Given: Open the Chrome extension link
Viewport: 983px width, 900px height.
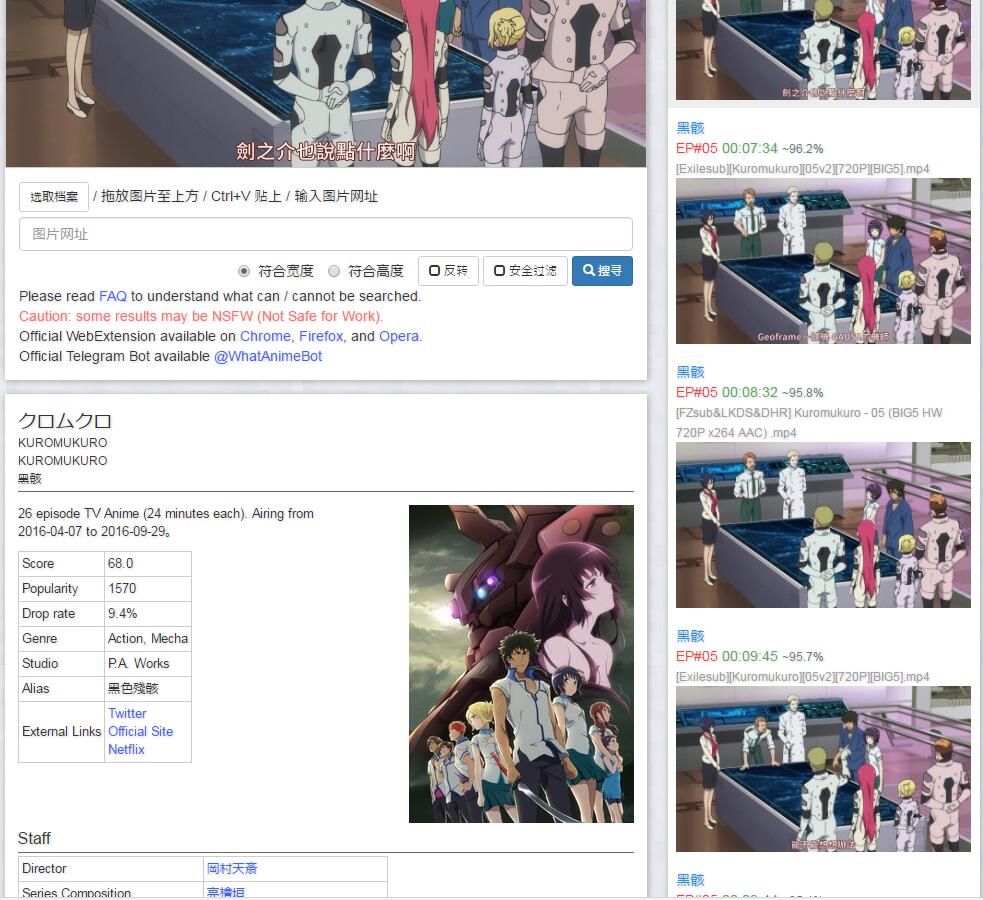Looking at the screenshot, I should pyautogui.click(x=265, y=337).
